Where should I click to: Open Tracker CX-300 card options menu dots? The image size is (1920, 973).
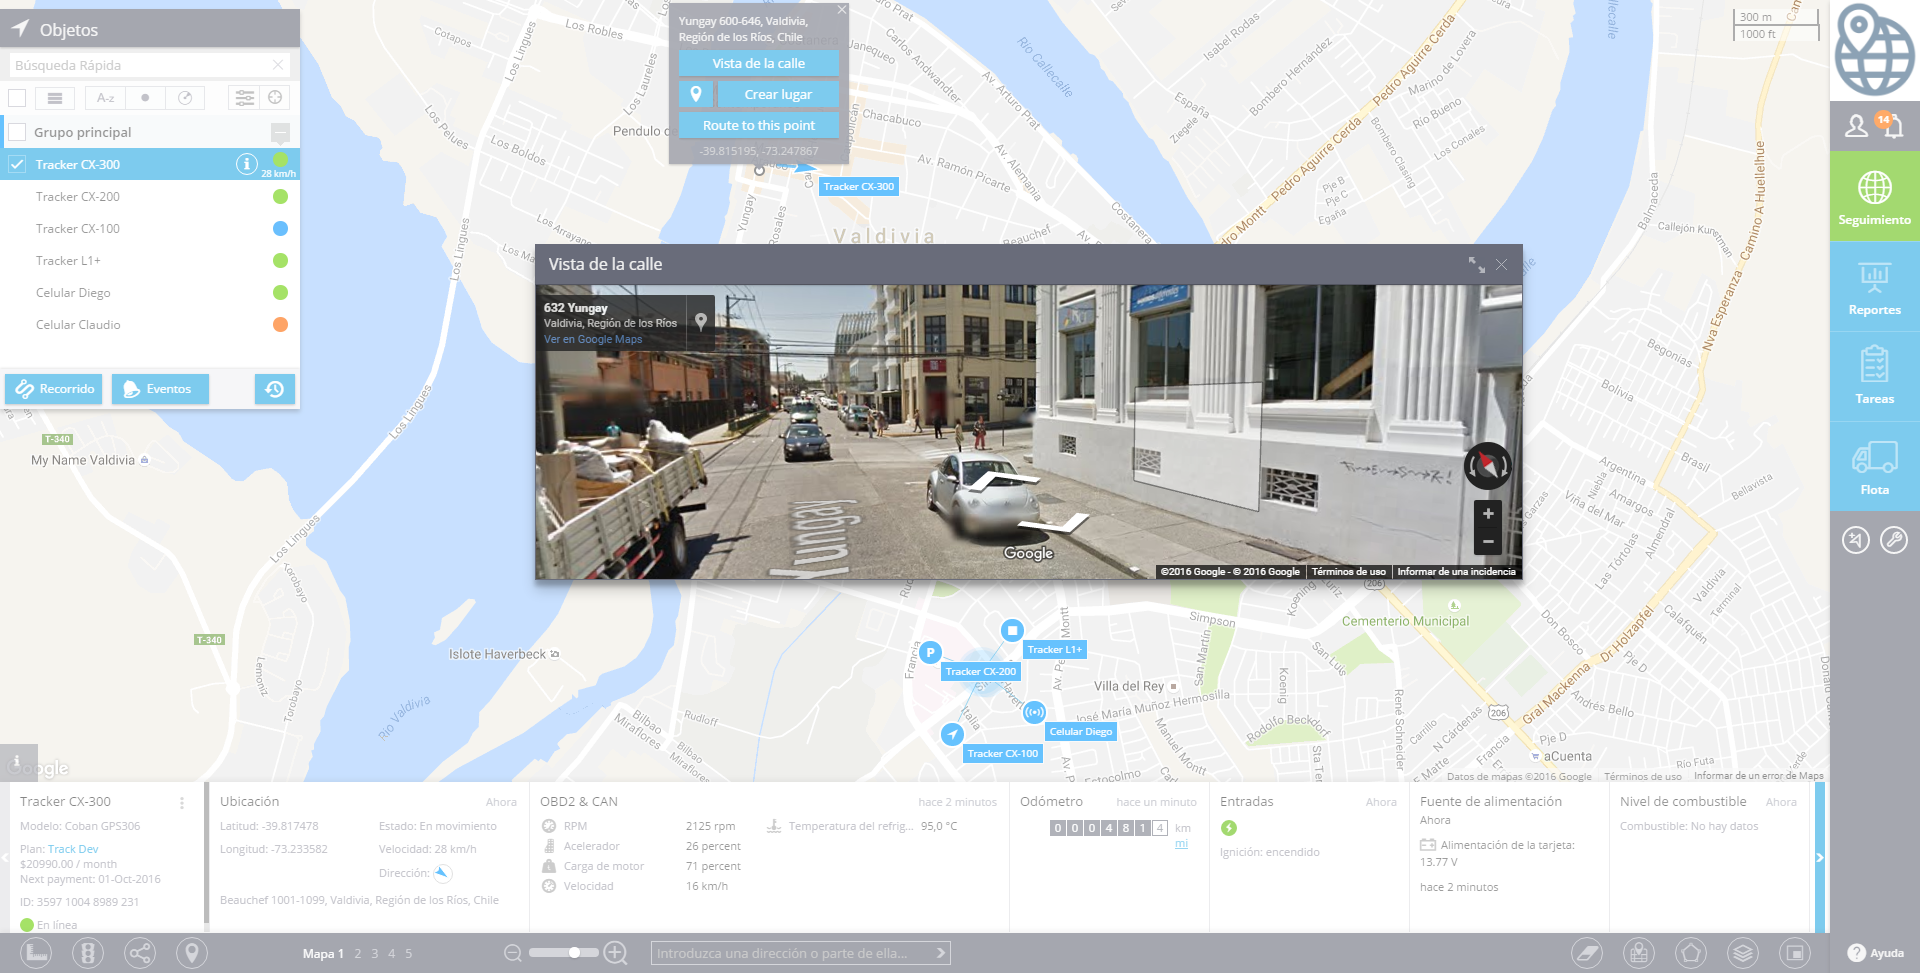pyautogui.click(x=182, y=803)
